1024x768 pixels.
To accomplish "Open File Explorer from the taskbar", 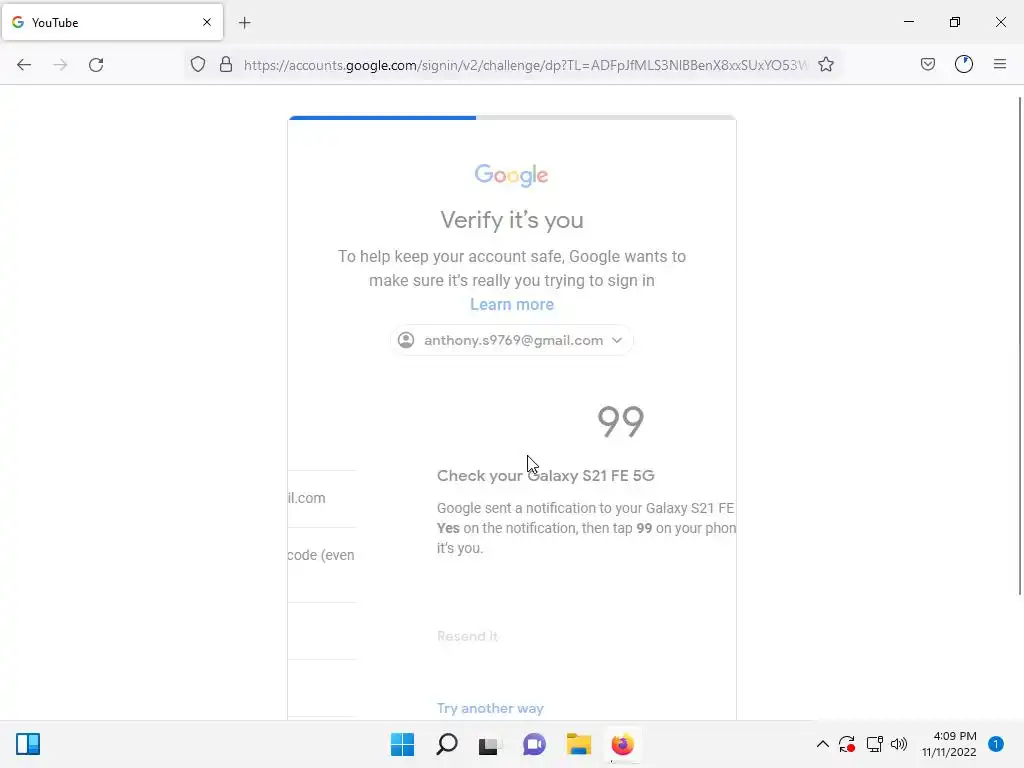I will tap(579, 744).
